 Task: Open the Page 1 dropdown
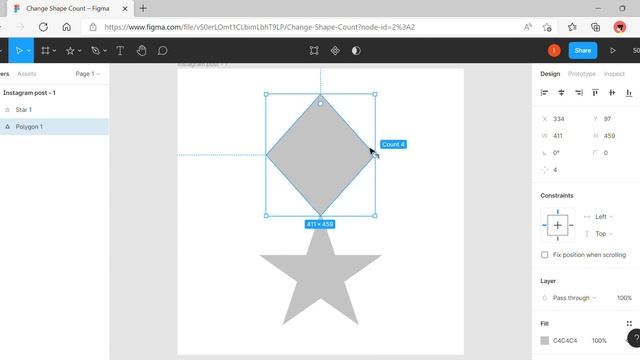pyautogui.click(x=87, y=74)
